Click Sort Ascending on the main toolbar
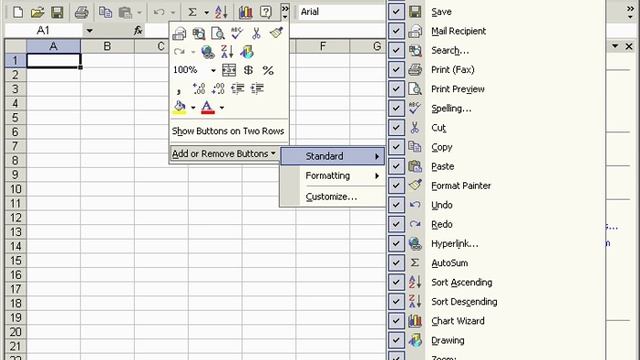Viewport: 640px width, 360px height. click(221, 12)
